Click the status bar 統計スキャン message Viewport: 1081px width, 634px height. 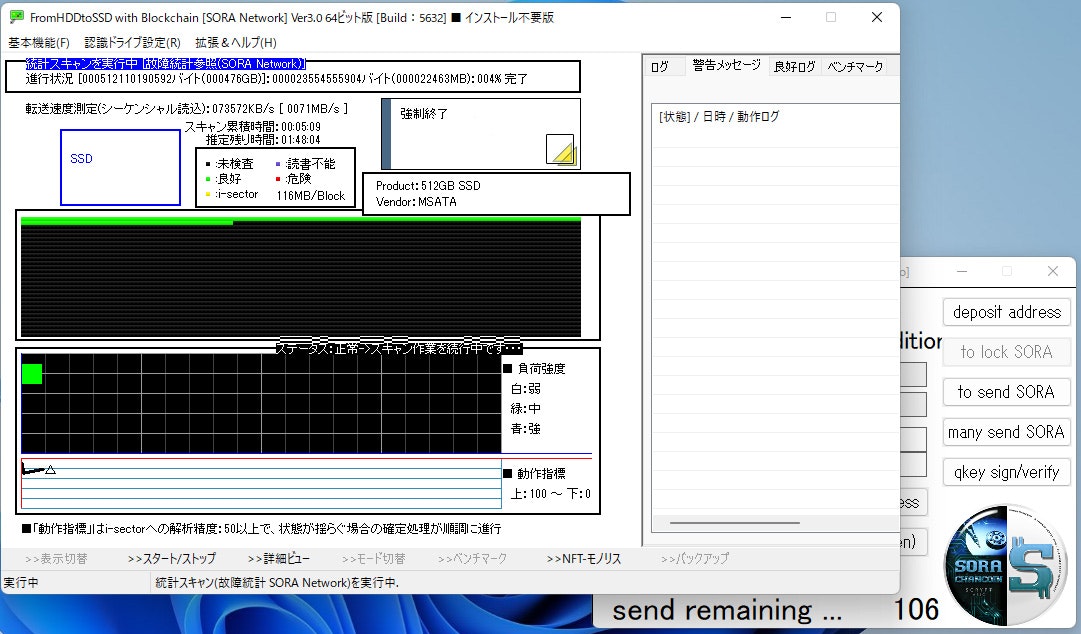pos(277,582)
